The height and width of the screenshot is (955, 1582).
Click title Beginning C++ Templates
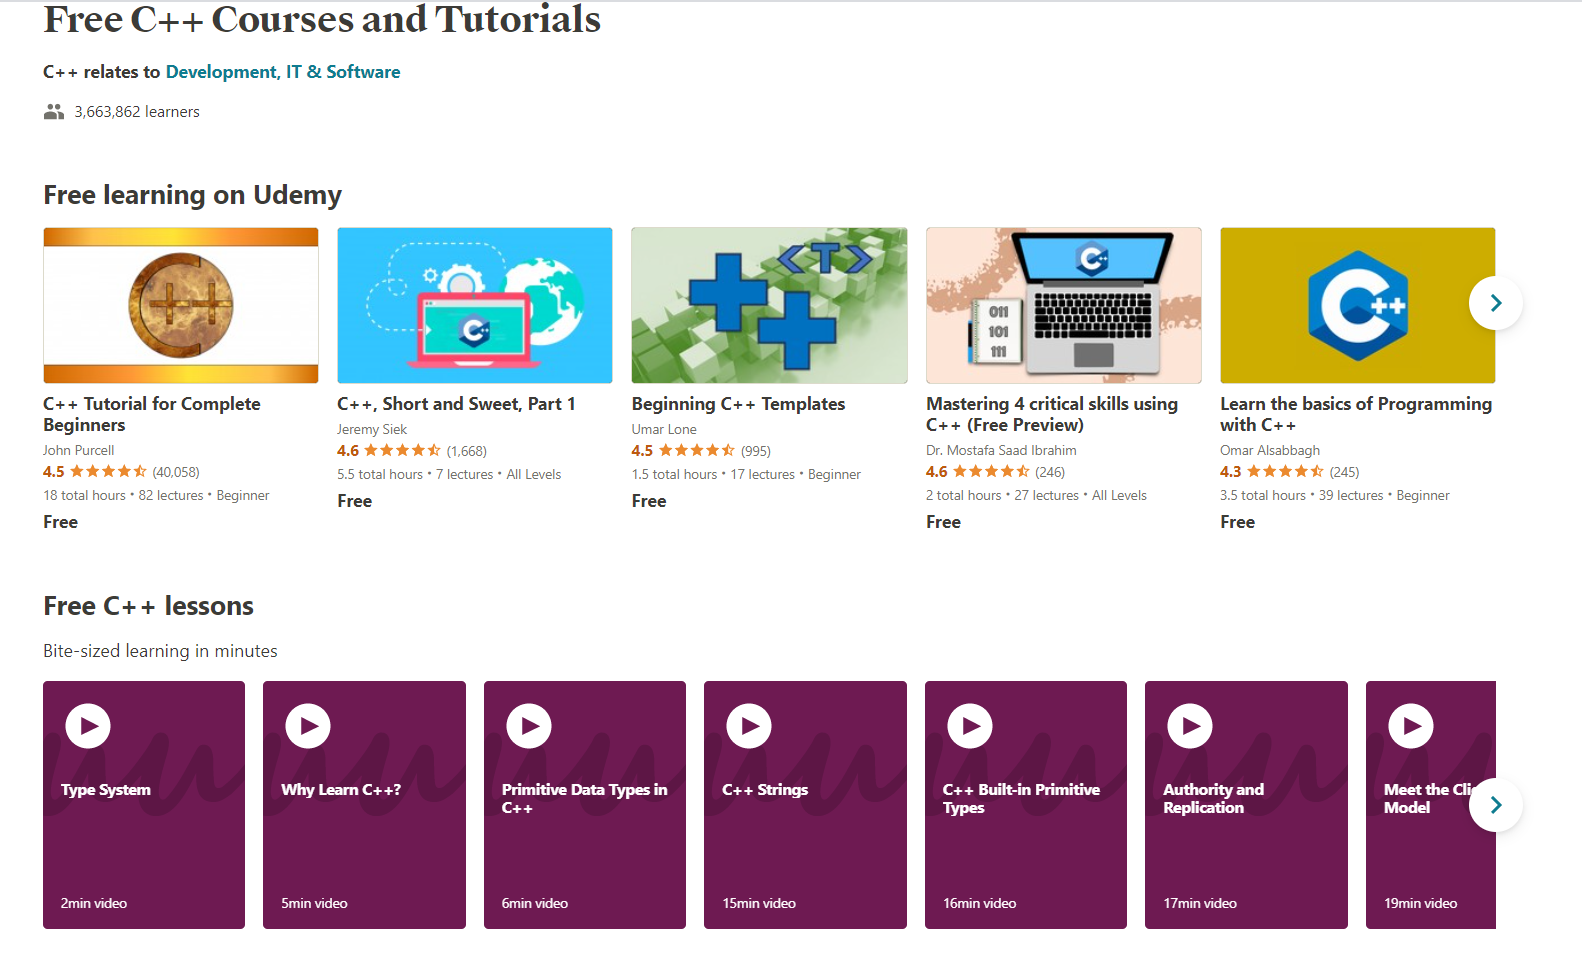[738, 404]
